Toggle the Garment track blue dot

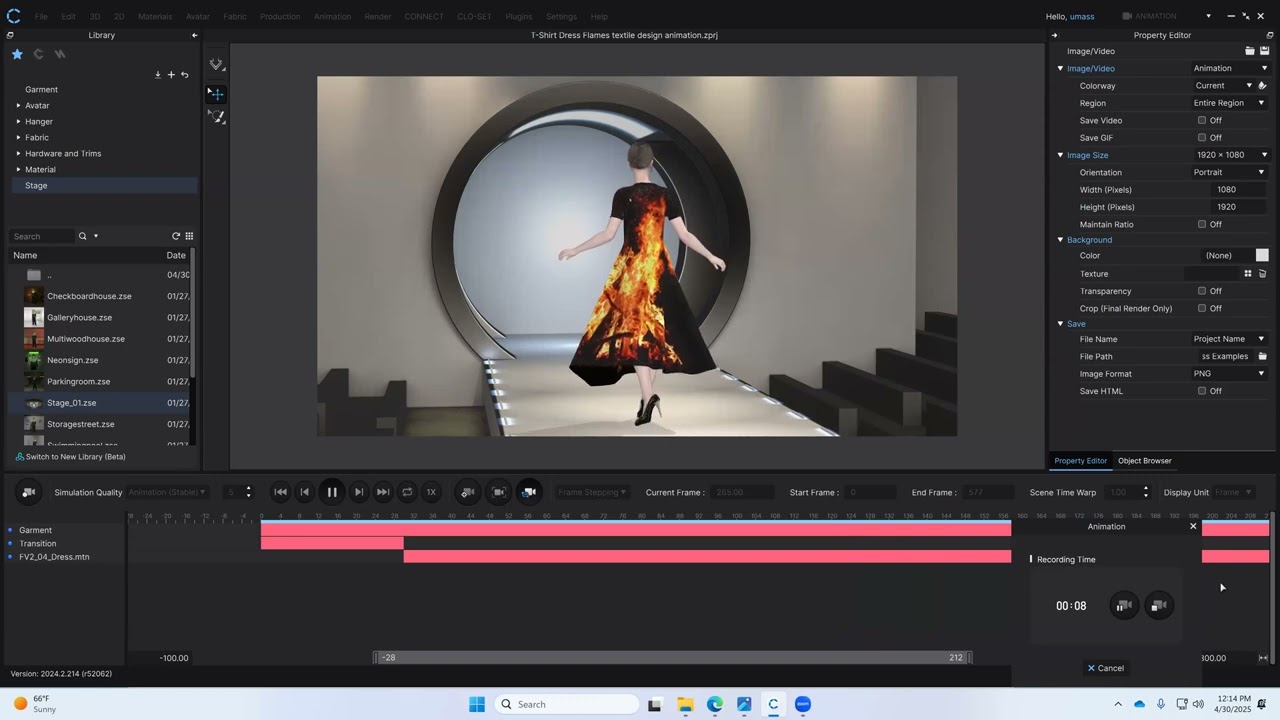[x=10, y=530]
